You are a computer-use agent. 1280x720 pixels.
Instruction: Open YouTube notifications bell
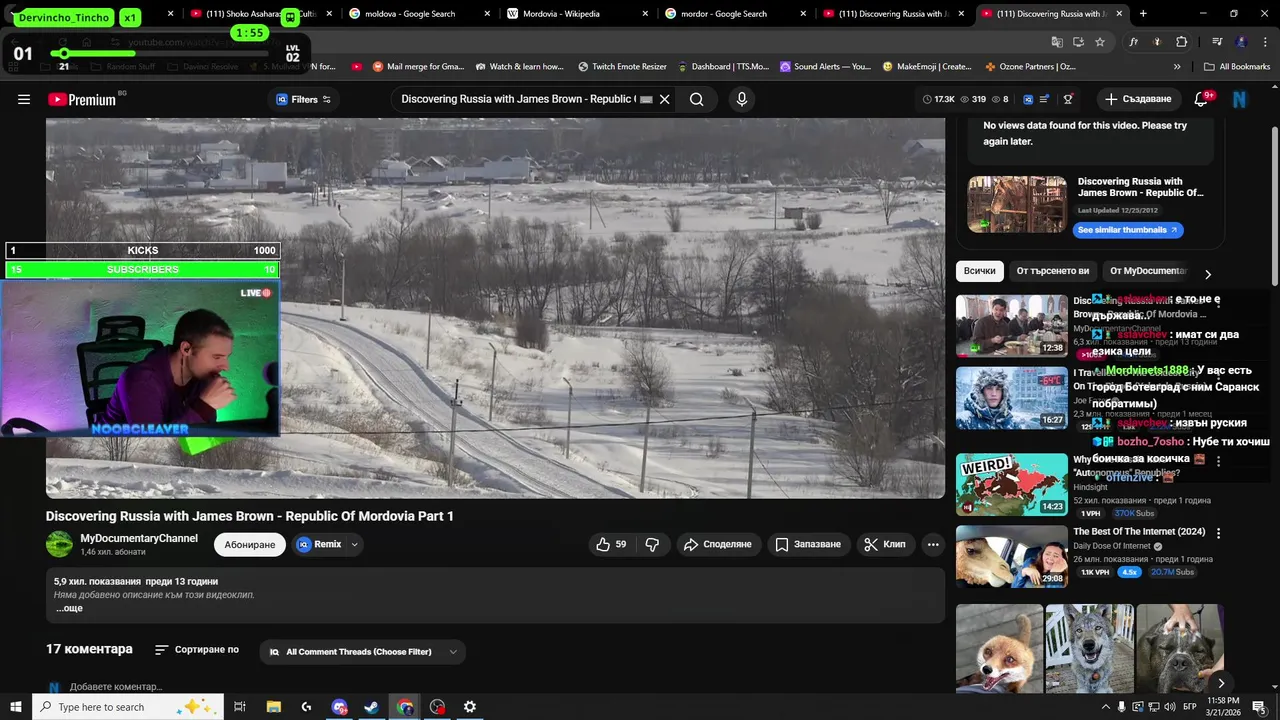(1202, 99)
